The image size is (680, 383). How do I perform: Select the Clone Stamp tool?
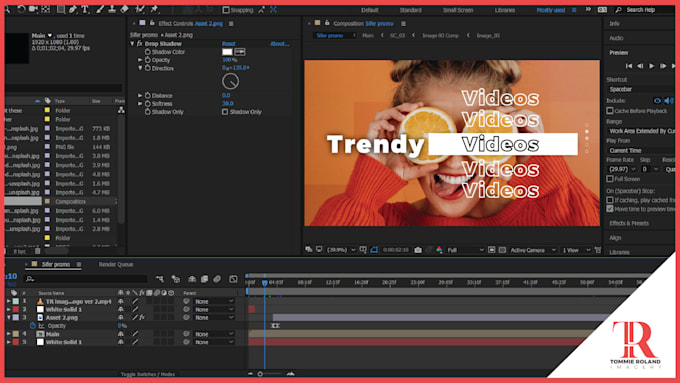112,9
